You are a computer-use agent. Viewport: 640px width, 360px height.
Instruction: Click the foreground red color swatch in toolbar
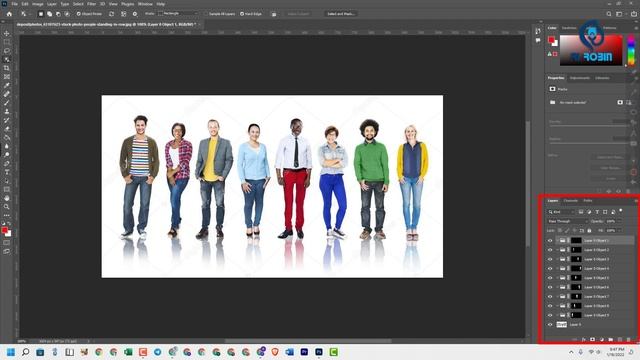[x=4, y=231]
